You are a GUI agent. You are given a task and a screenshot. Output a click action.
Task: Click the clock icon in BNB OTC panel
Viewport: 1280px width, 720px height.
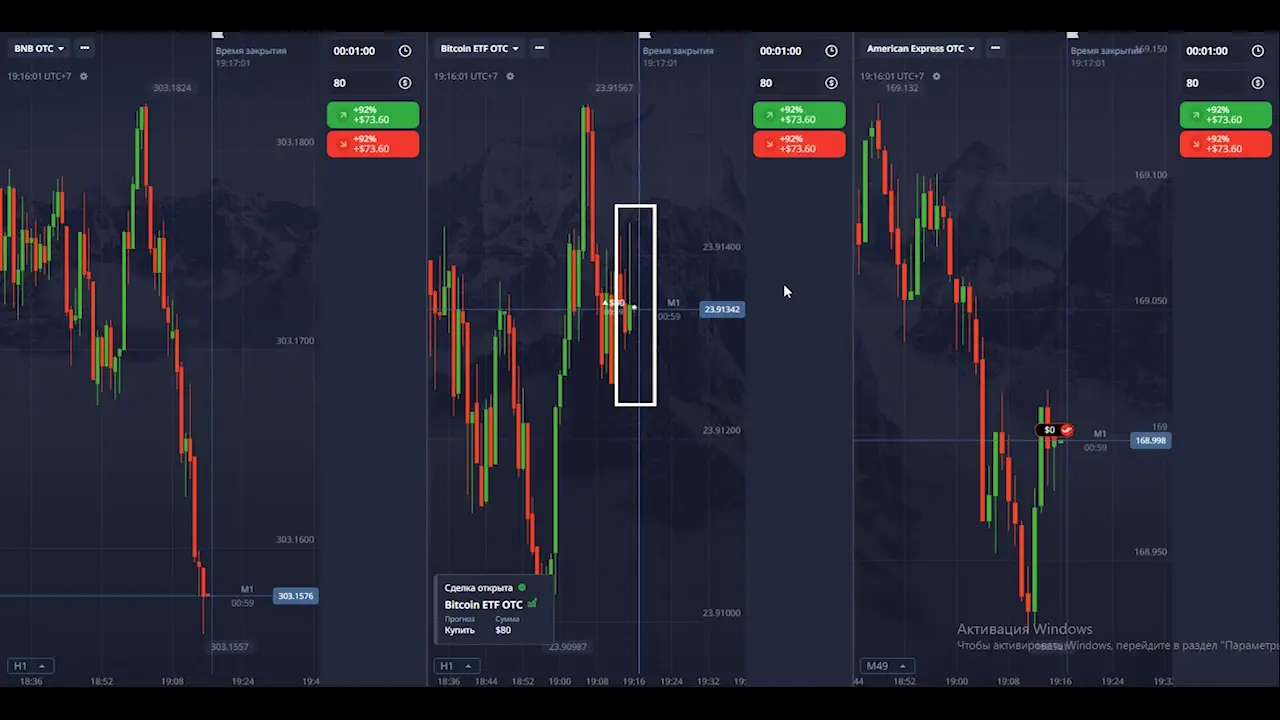(405, 51)
